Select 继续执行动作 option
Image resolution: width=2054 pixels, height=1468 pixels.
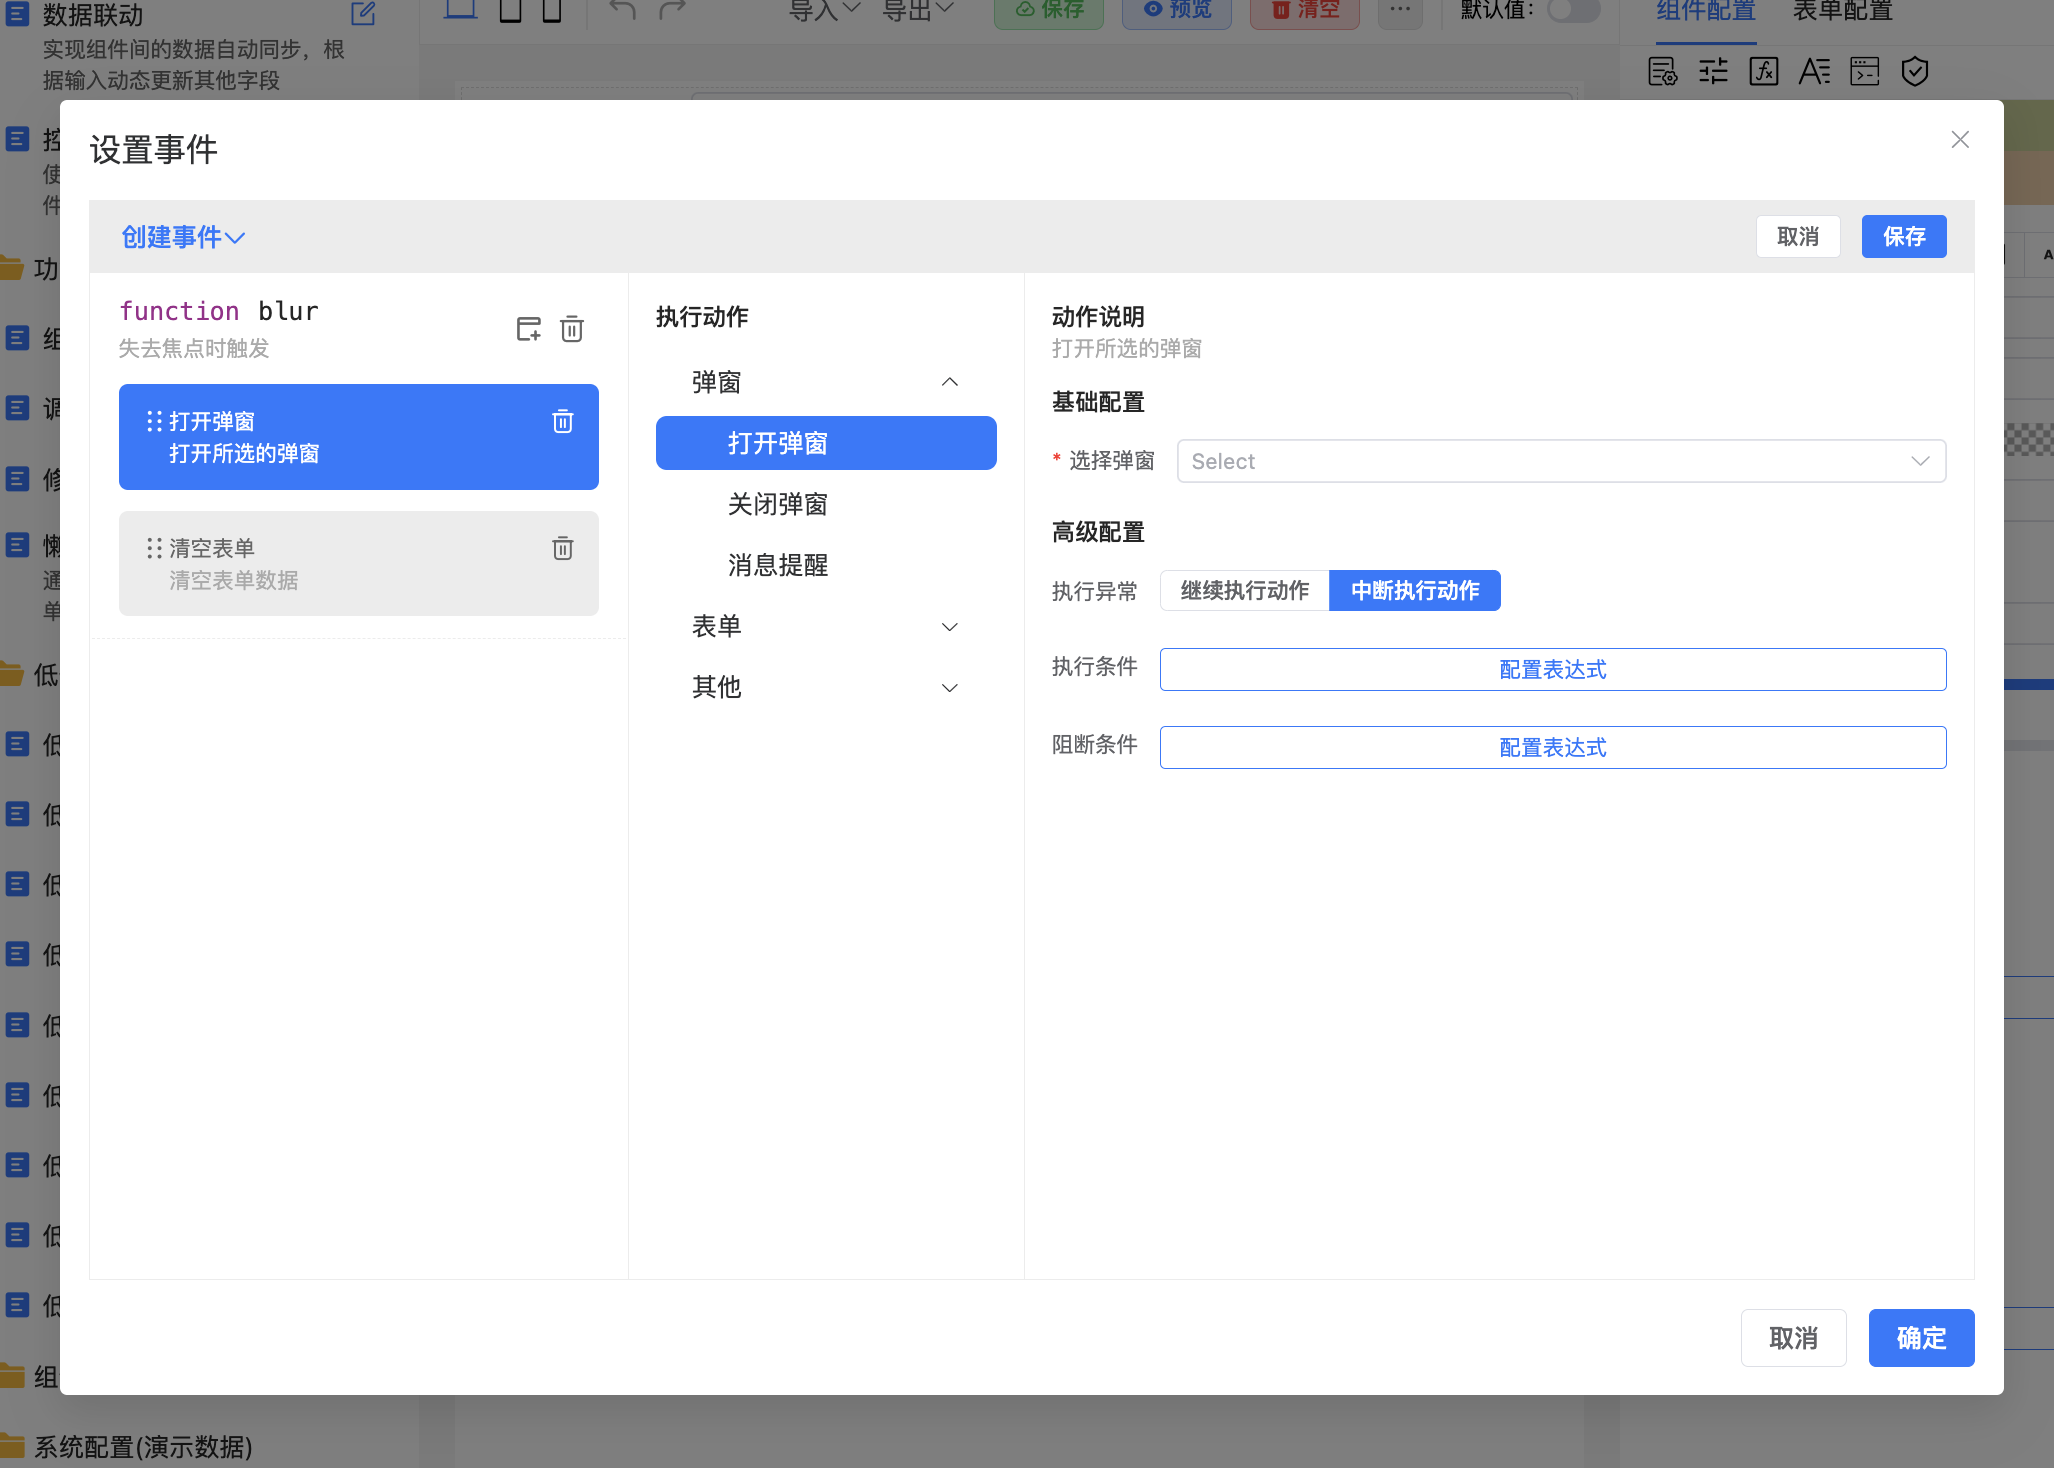tap(1244, 591)
